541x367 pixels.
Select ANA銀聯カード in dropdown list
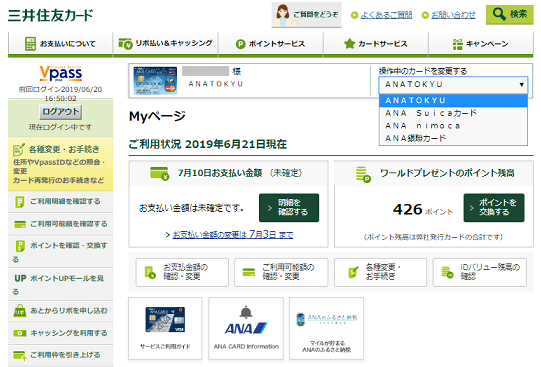click(x=453, y=138)
